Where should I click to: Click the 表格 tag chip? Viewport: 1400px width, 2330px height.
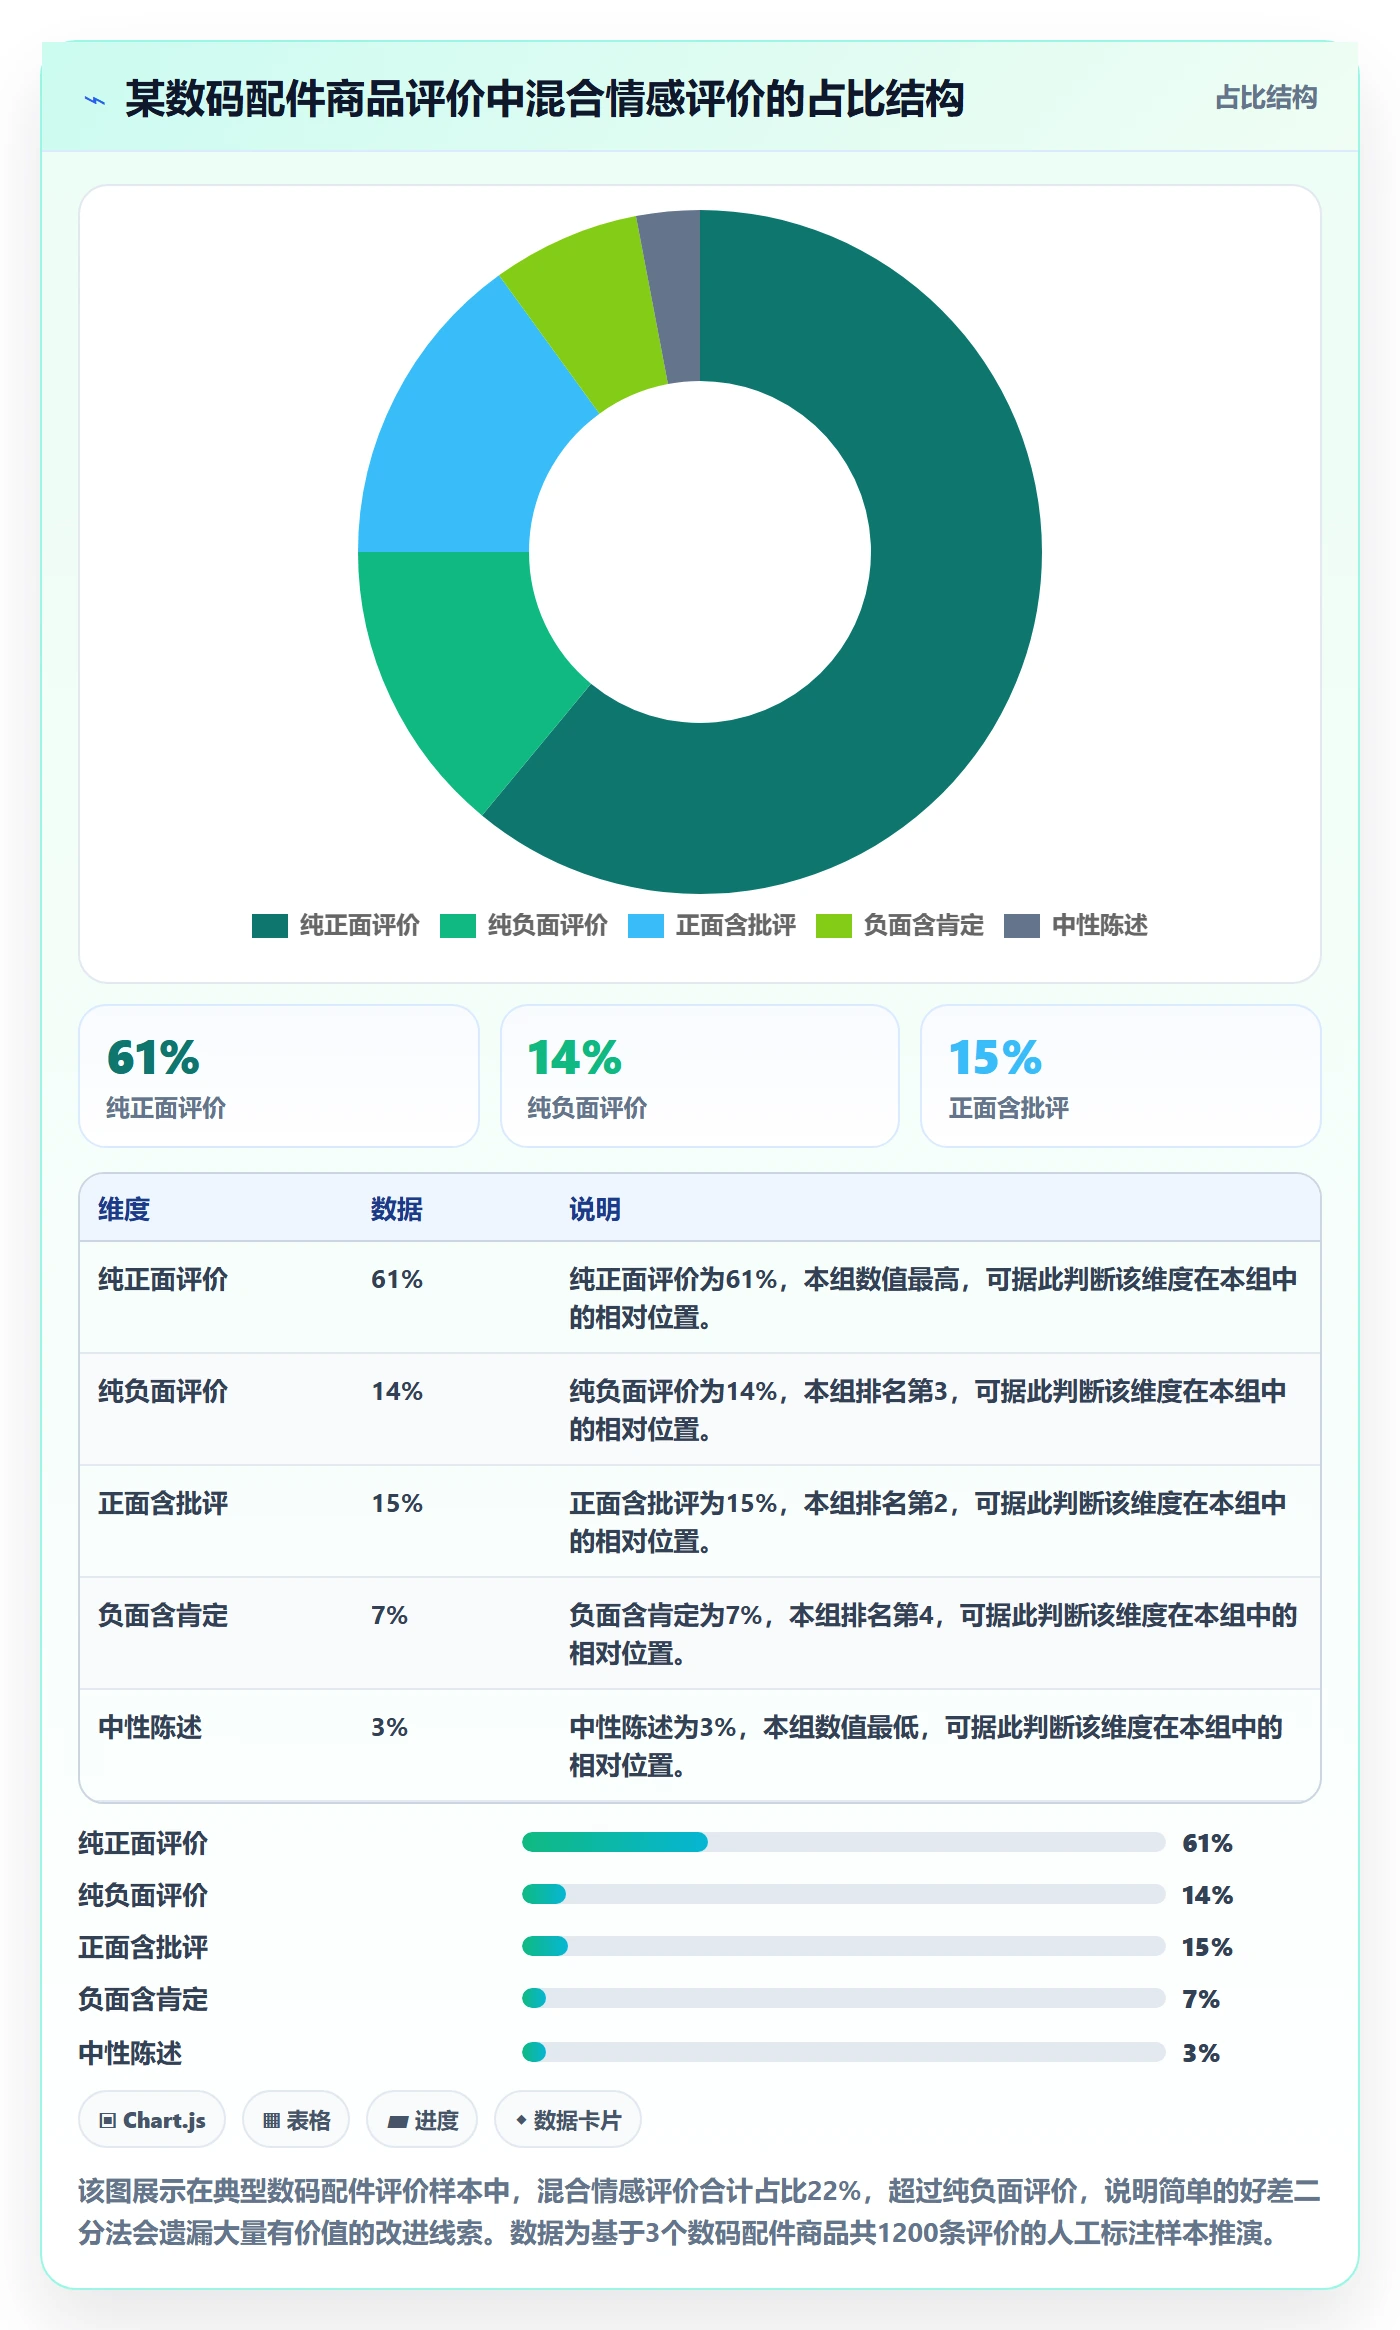[x=296, y=2119]
